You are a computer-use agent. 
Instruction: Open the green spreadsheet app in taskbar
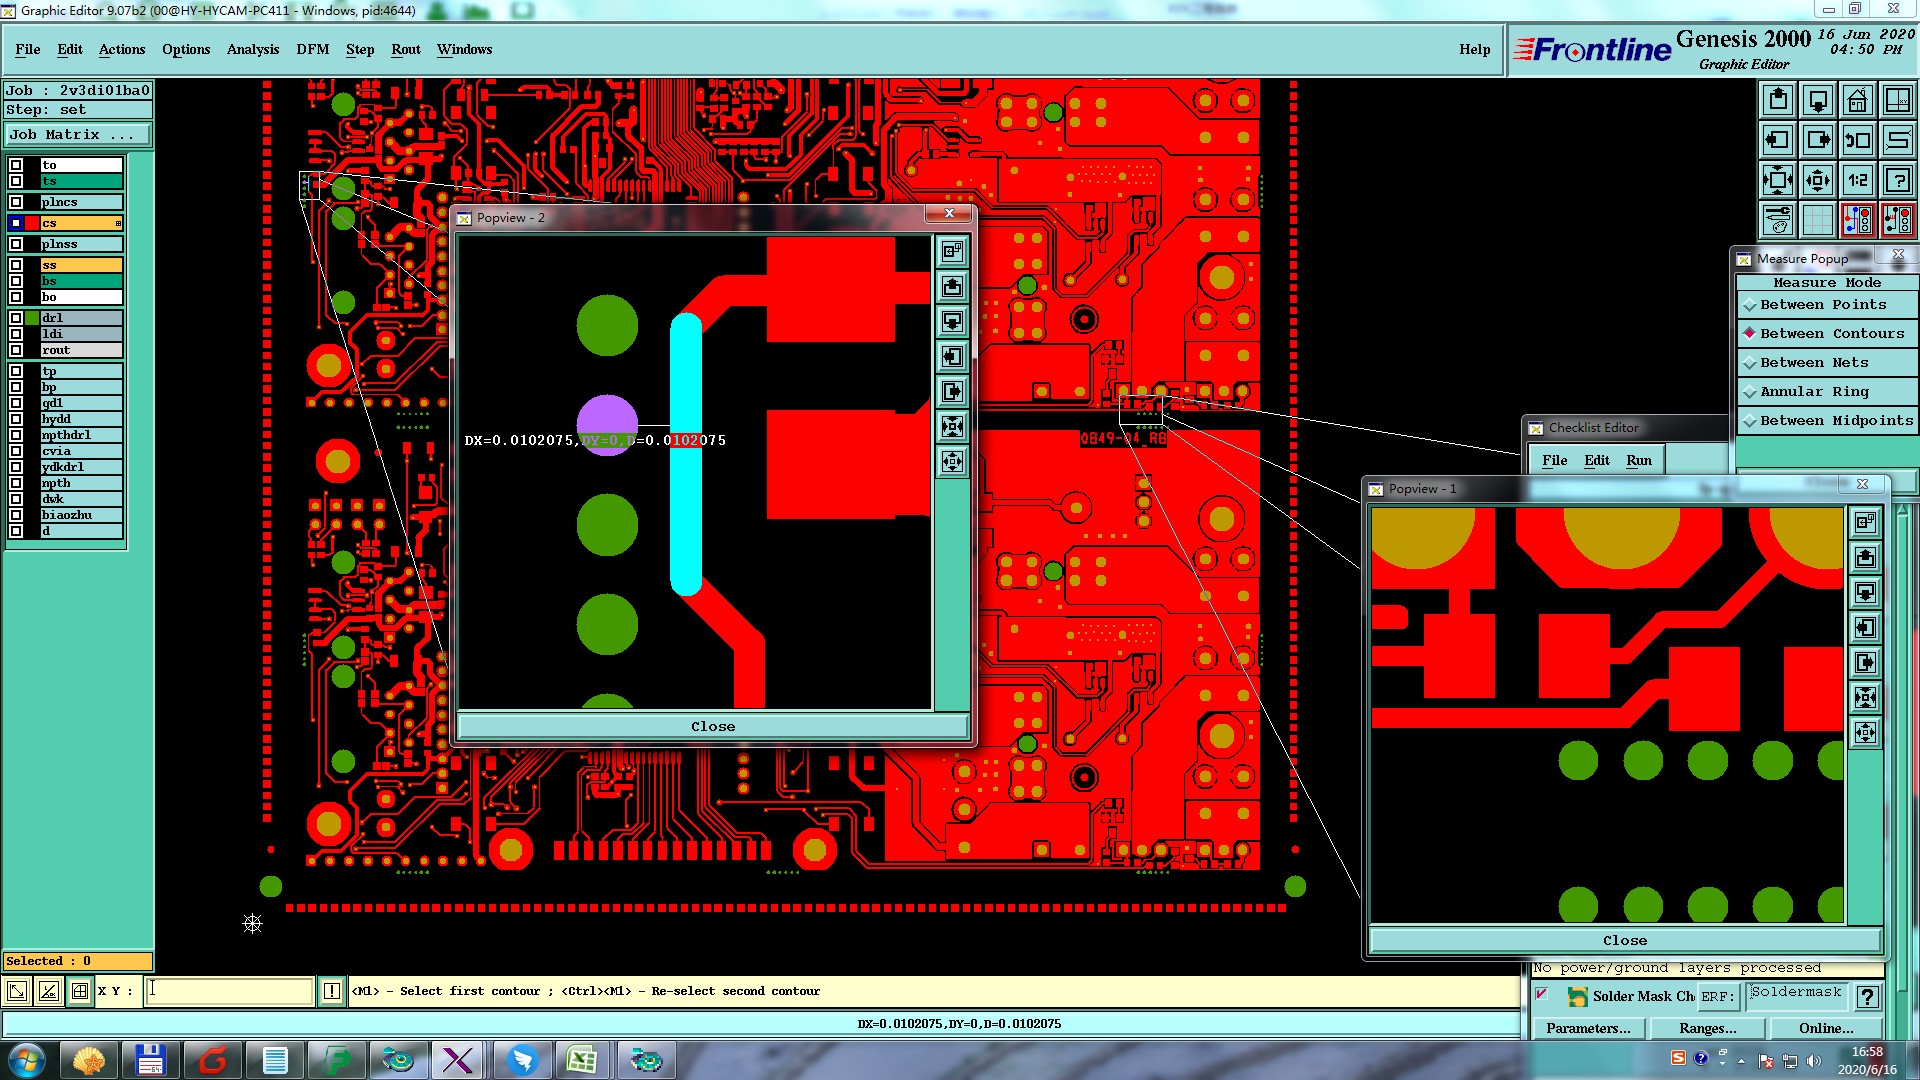pos(581,1060)
